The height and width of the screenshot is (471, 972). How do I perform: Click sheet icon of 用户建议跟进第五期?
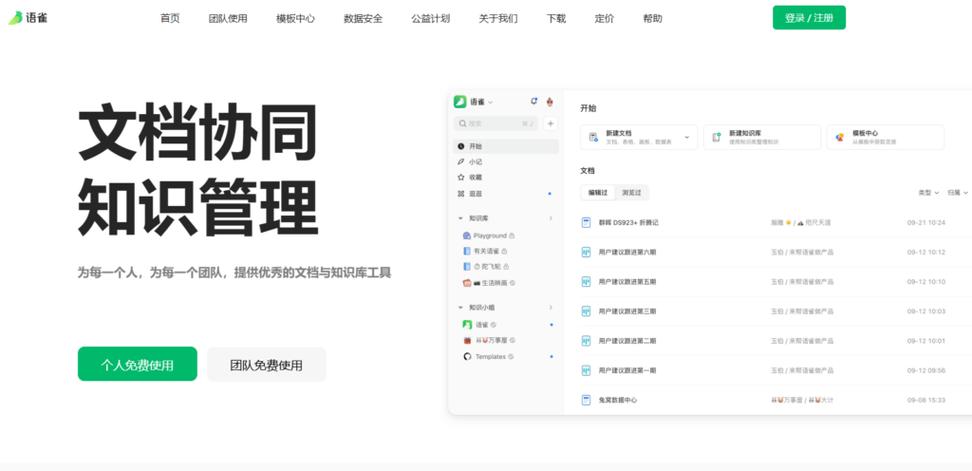(x=586, y=282)
